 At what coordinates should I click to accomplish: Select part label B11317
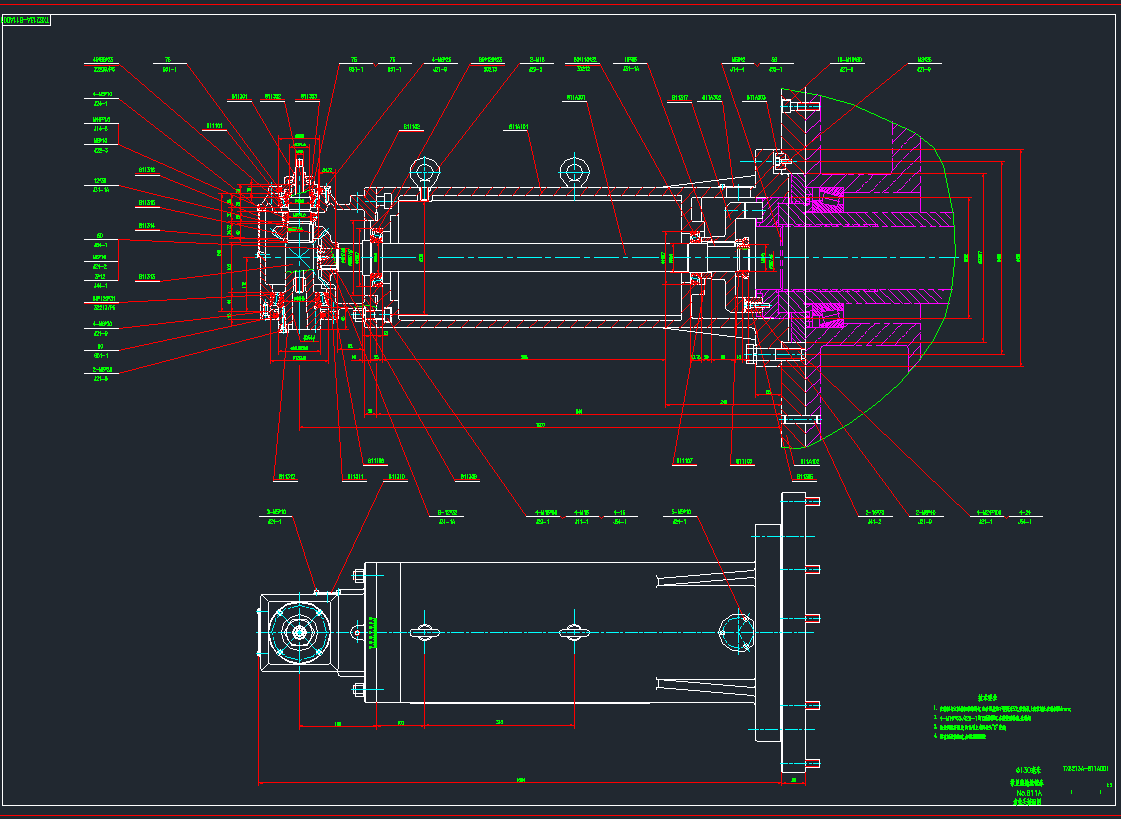[x=679, y=97]
